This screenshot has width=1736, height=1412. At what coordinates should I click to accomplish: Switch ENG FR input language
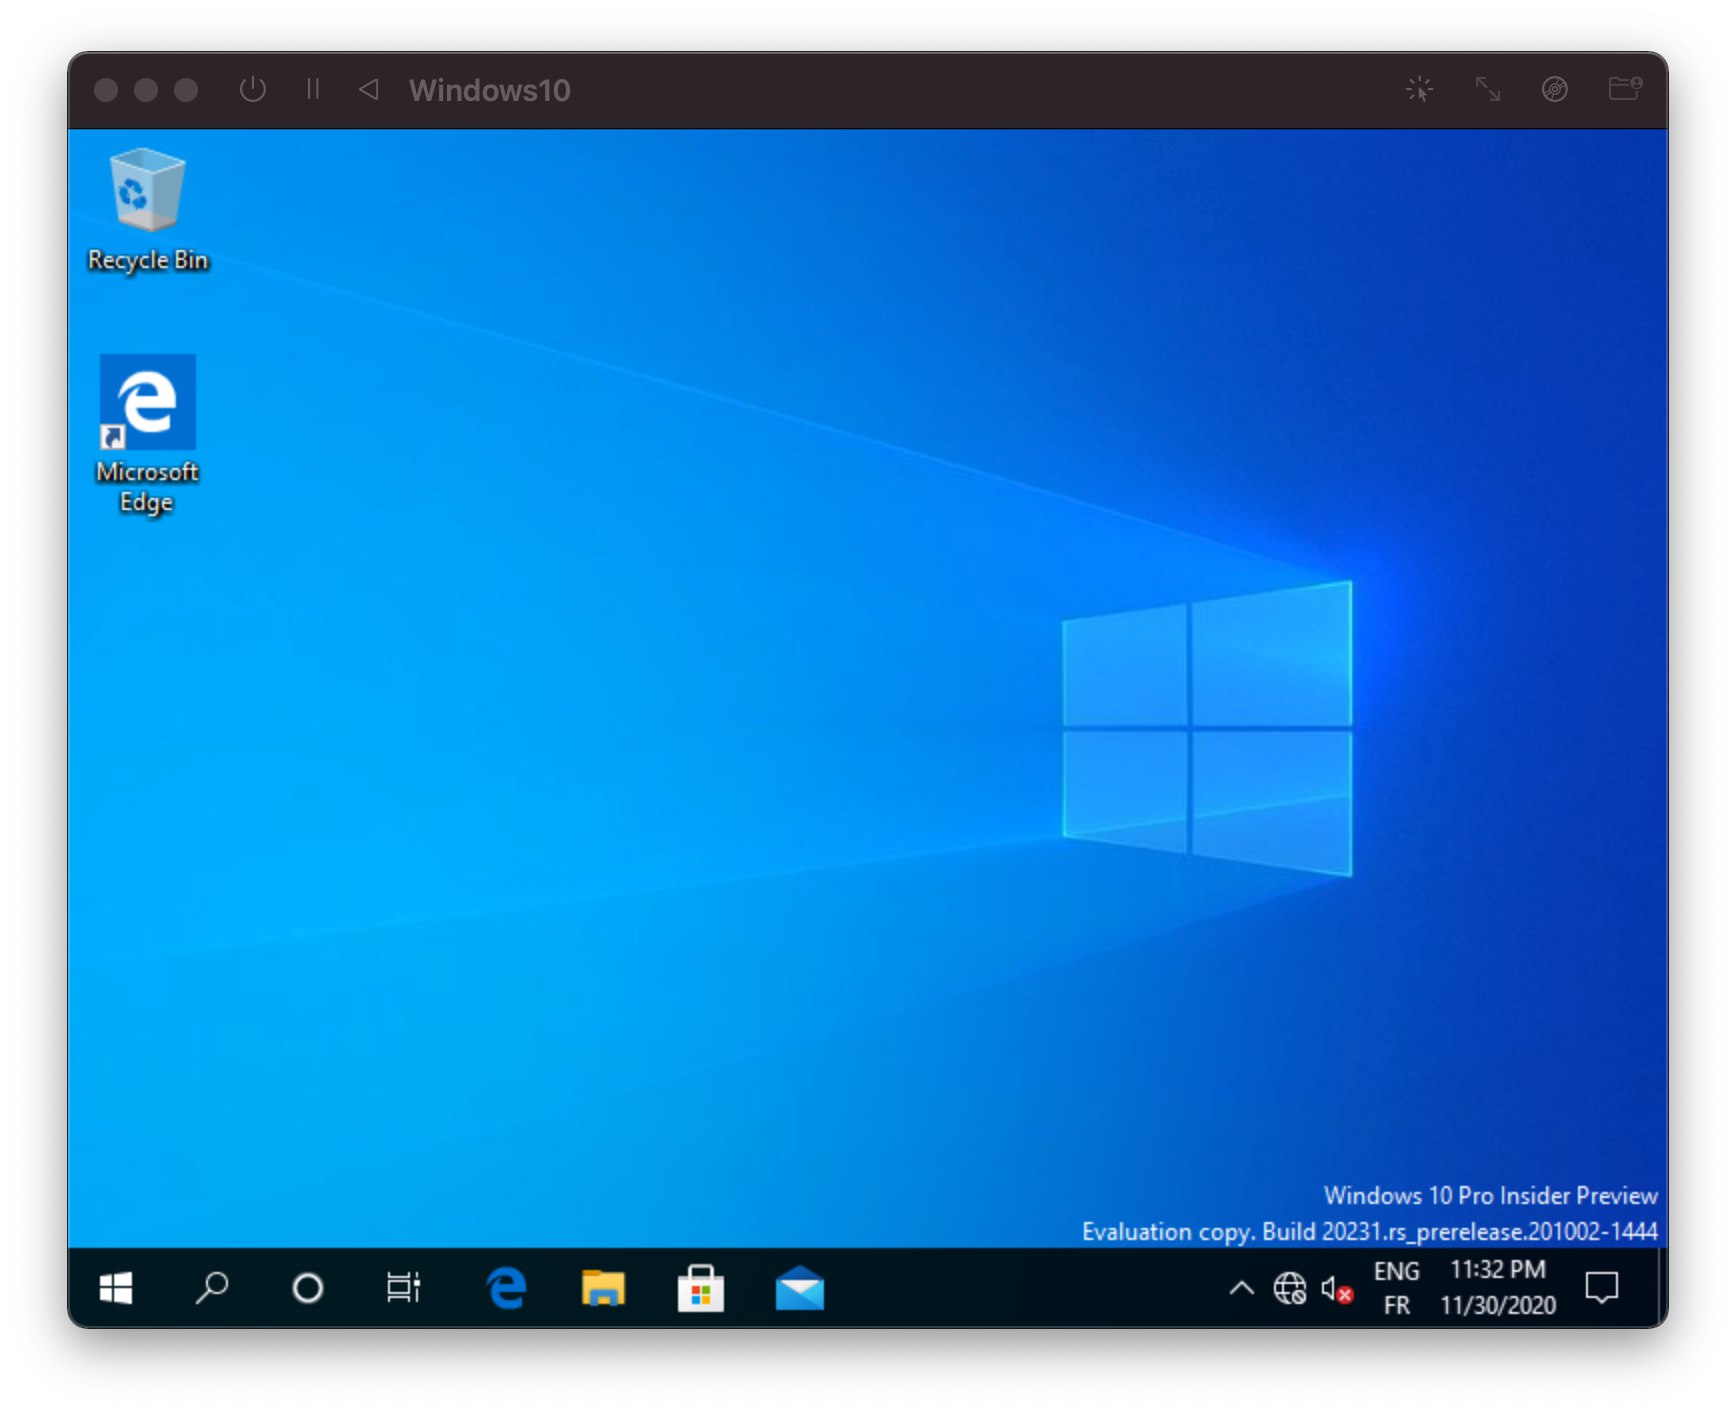pos(1396,1288)
